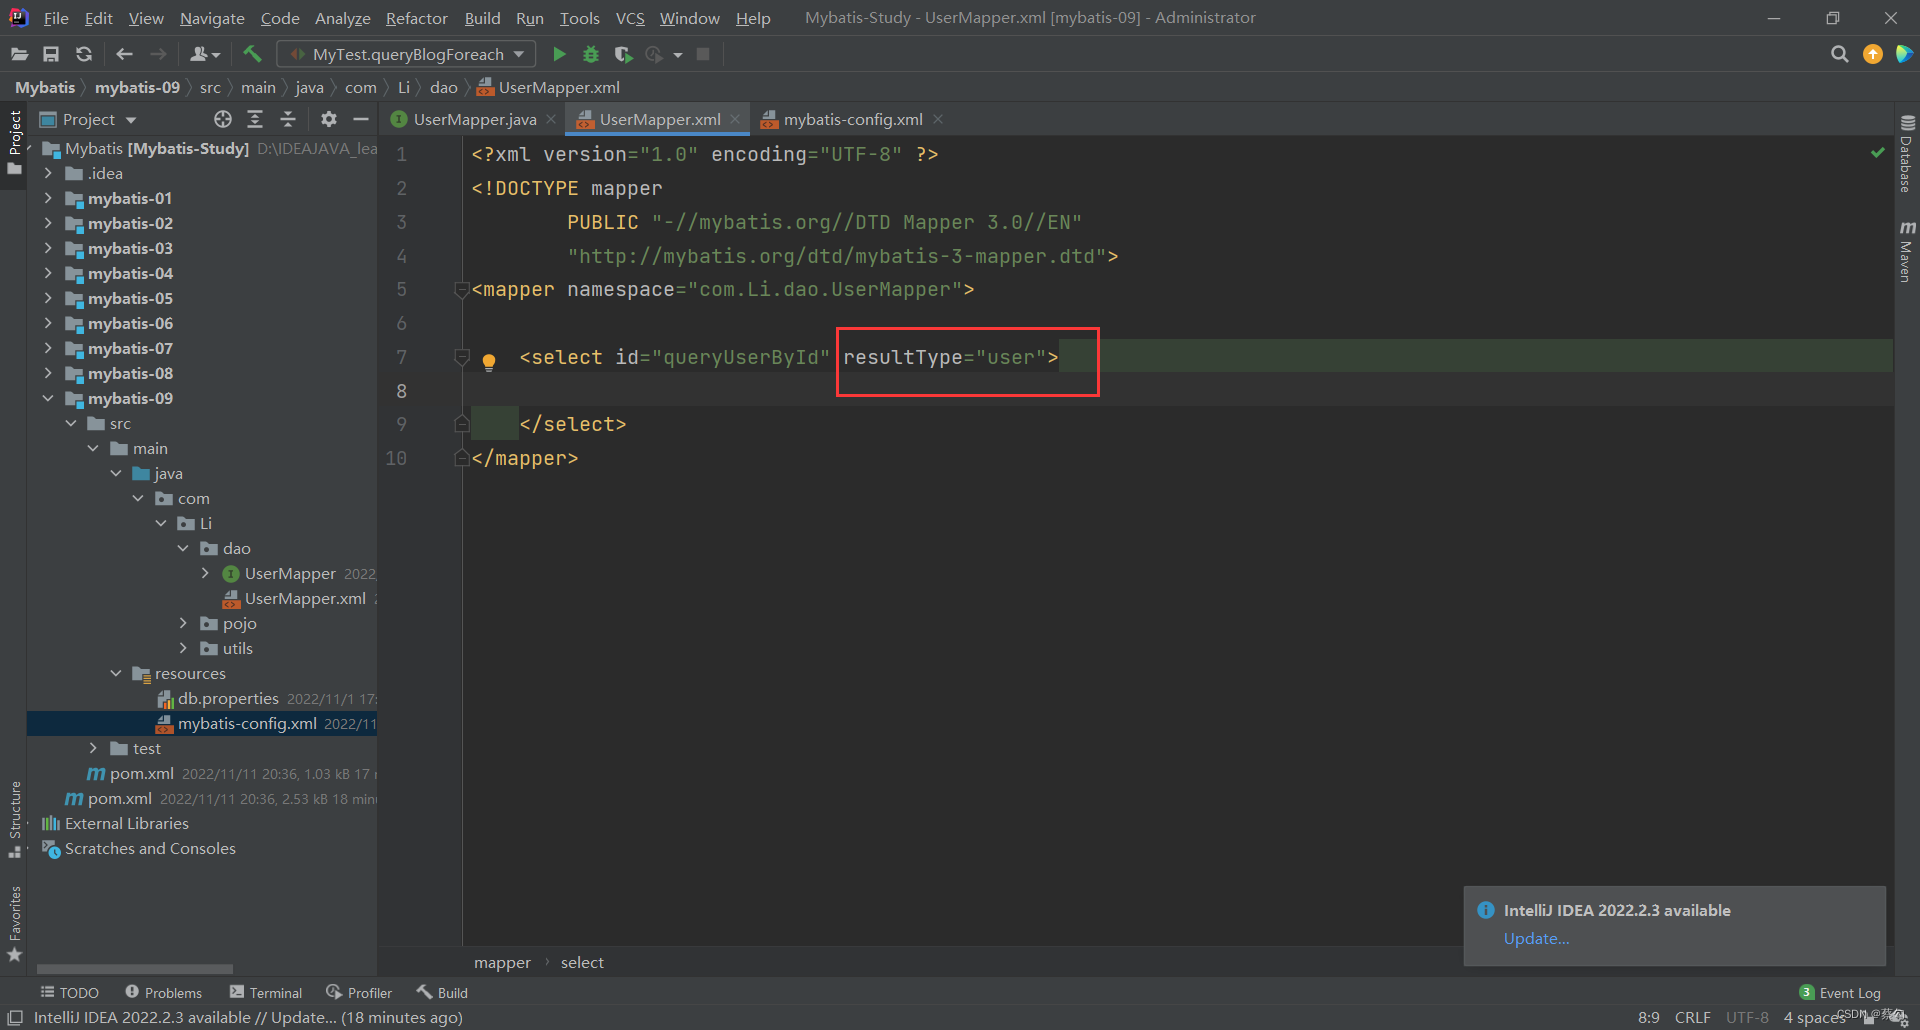Run MyTest.queryBlogForeach with the green play icon
1920x1030 pixels.
click(x=559, y=54)
